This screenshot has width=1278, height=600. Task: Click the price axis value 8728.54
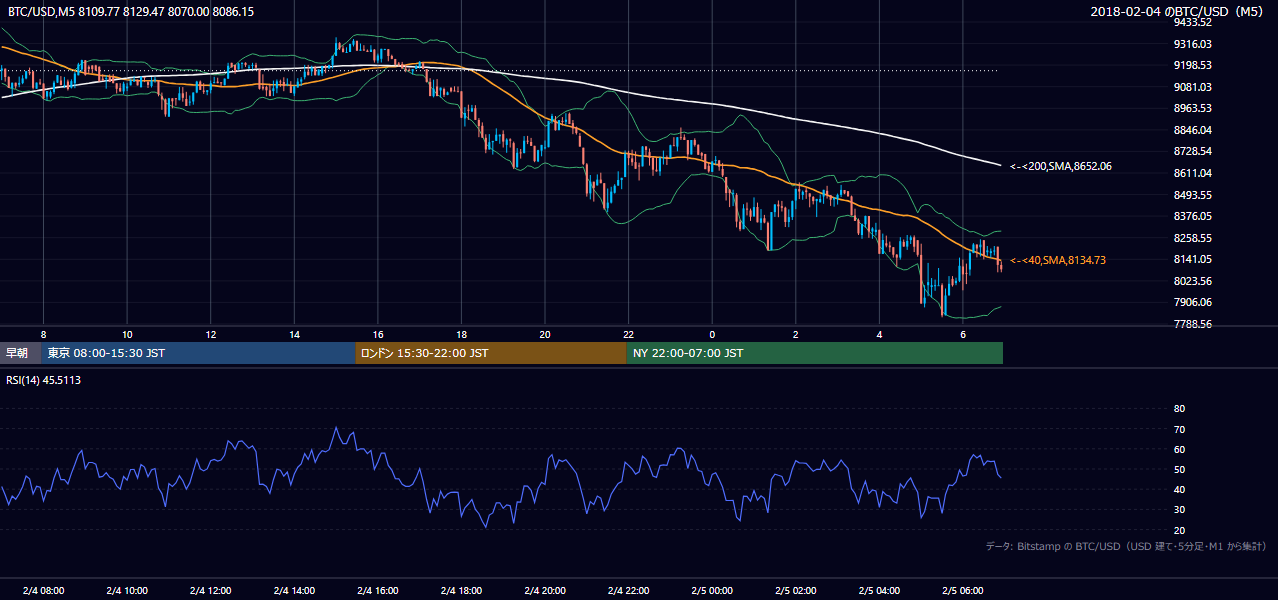[1193, 151]
